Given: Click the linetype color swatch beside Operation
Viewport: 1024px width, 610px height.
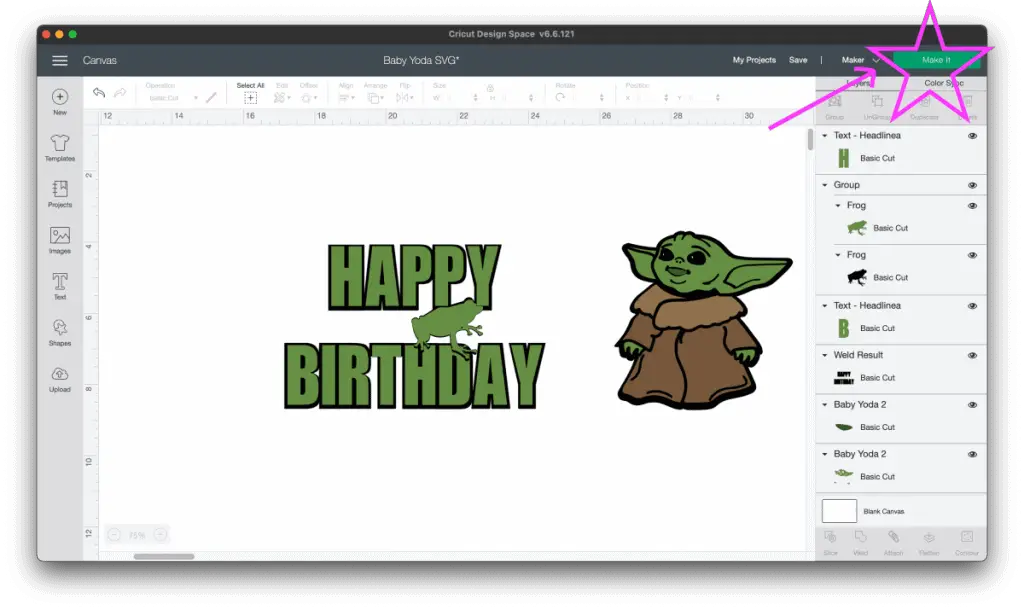Looking at the screenshot, I should click(x=211, y=98).
